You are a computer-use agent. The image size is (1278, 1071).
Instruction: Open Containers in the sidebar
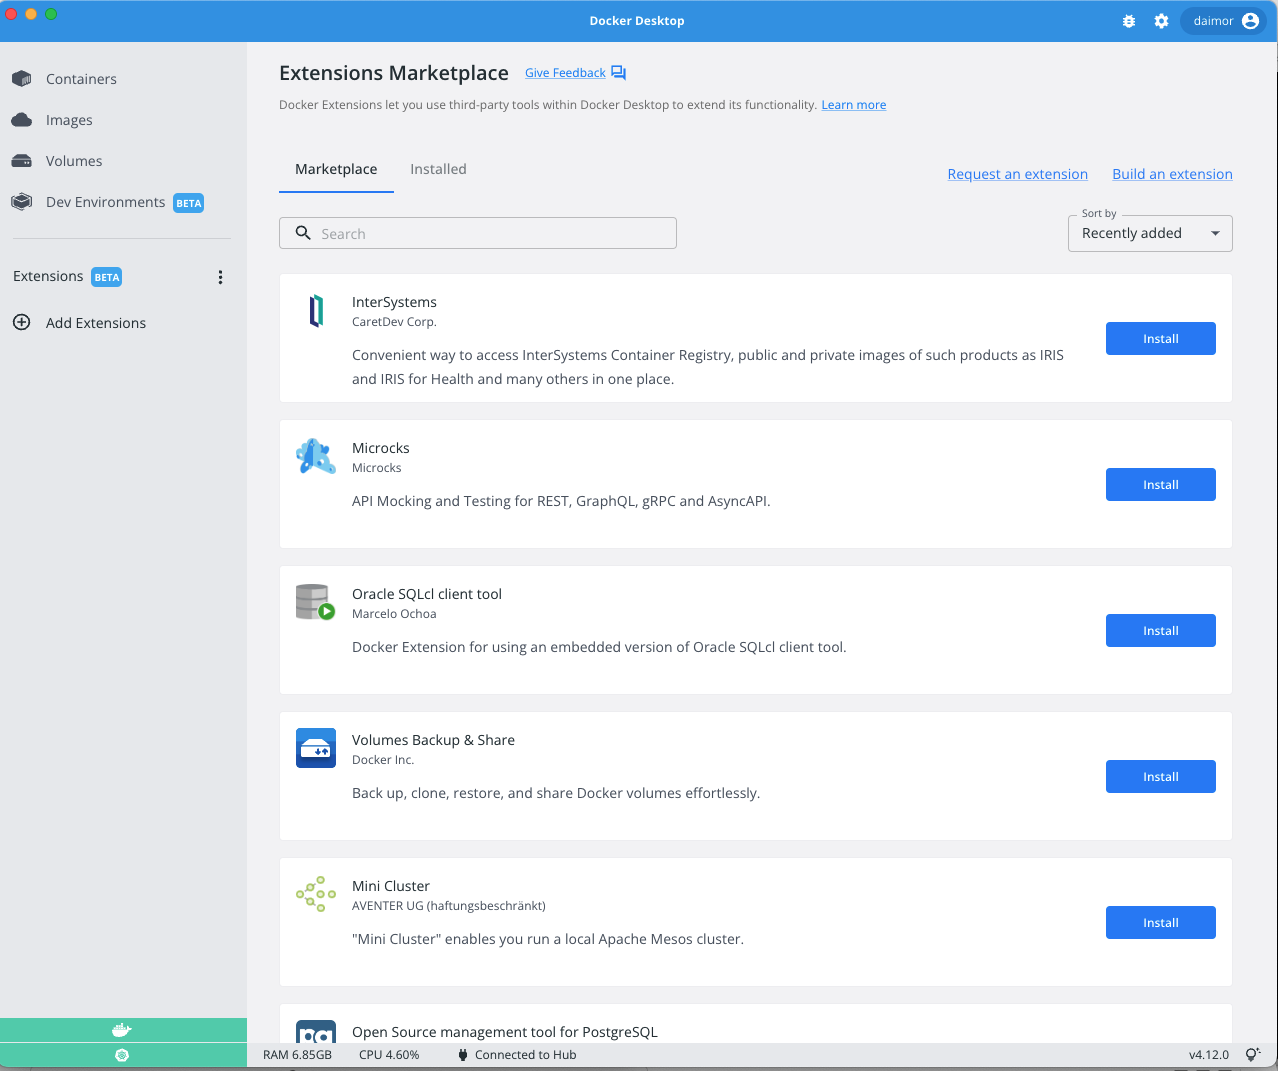[80, 79]
